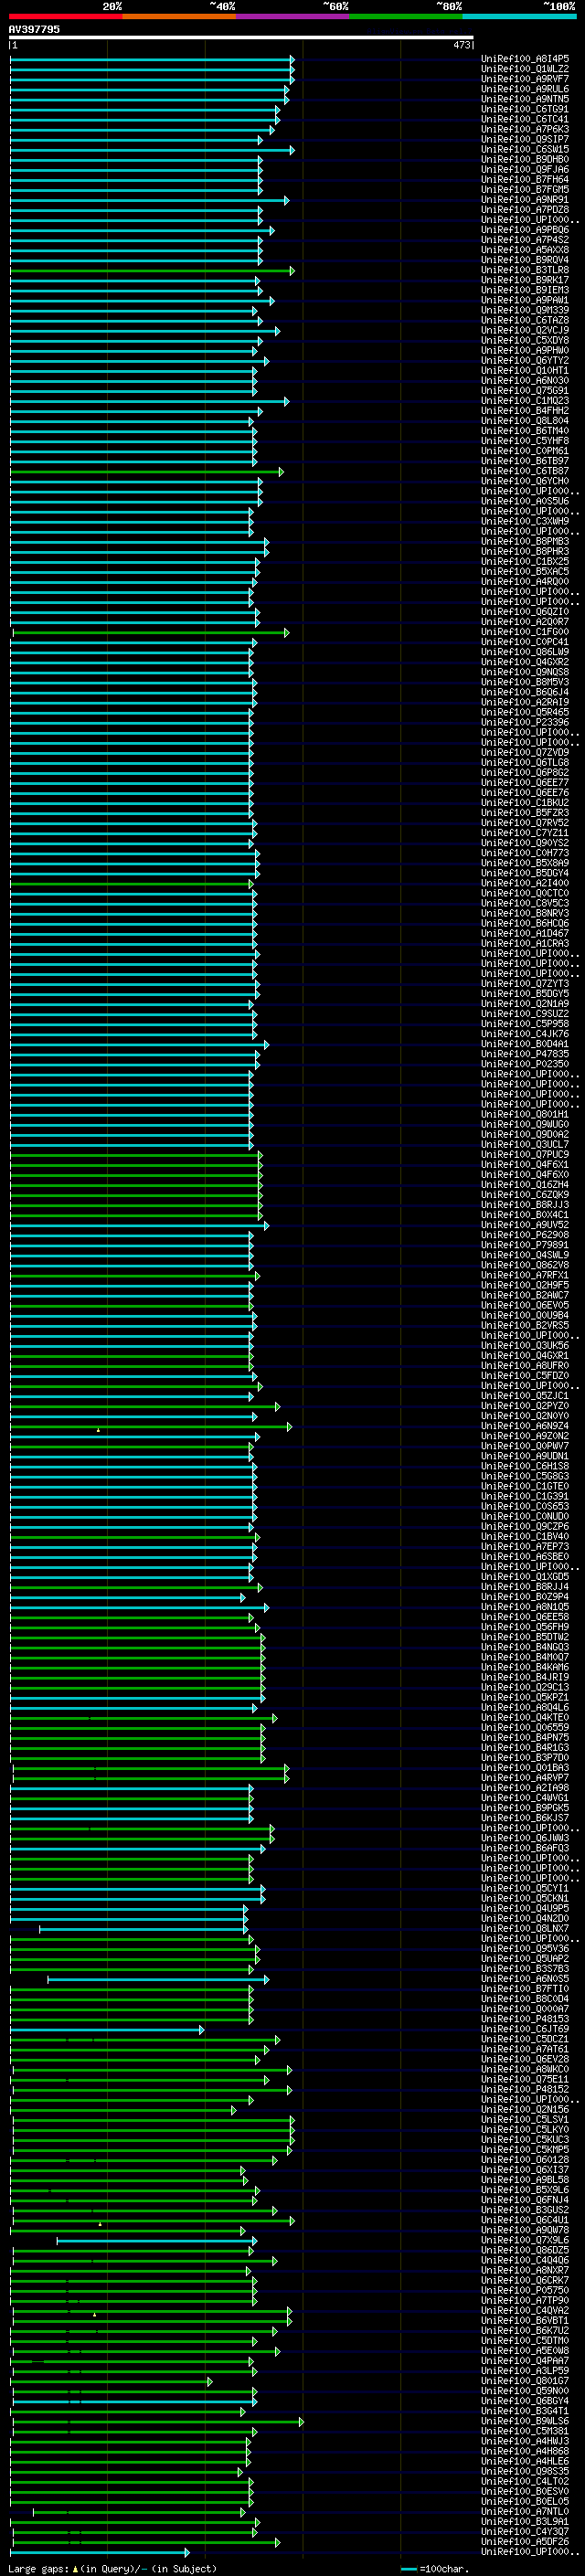This screenshot has width=585, height=2576.
Task: Click the =100char. scale legend
Action: pos(433,2569)
